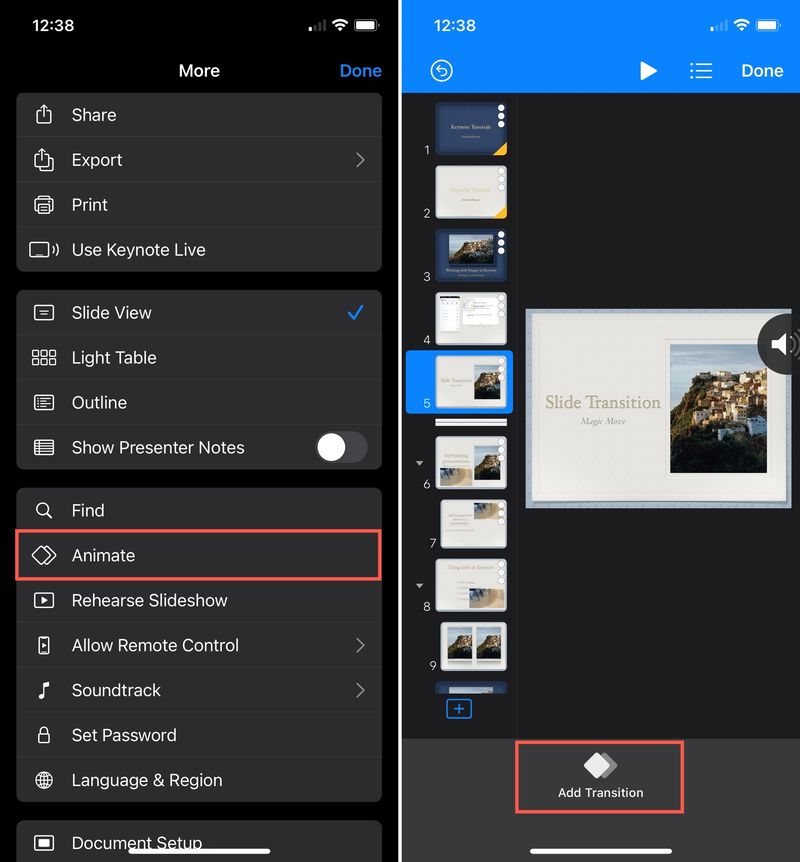Choose Outline view
Image resolution: width=800 pixels, height=862 pixels.
(x=199, y=402)
